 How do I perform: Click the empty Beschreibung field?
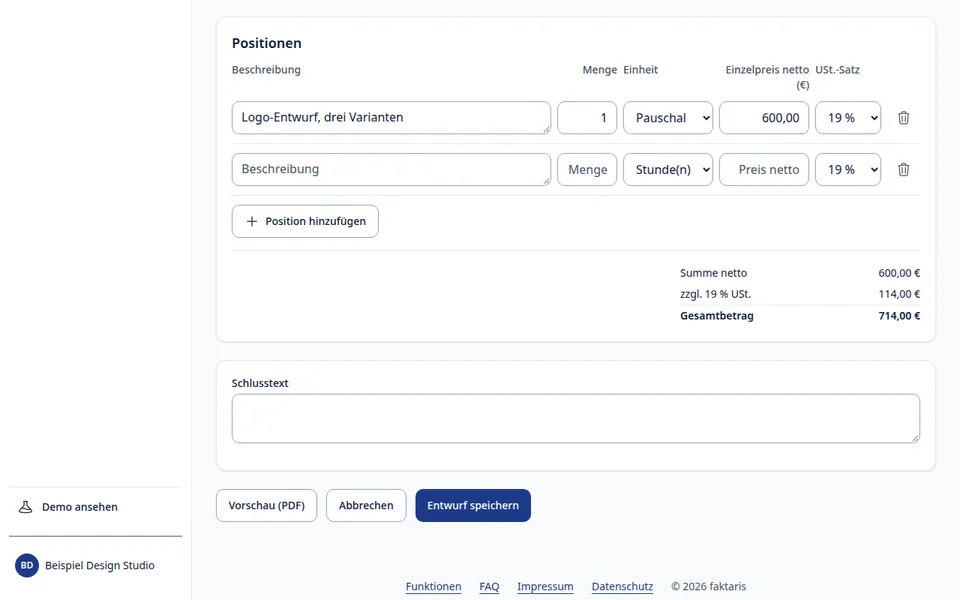(x=391, y=170)
